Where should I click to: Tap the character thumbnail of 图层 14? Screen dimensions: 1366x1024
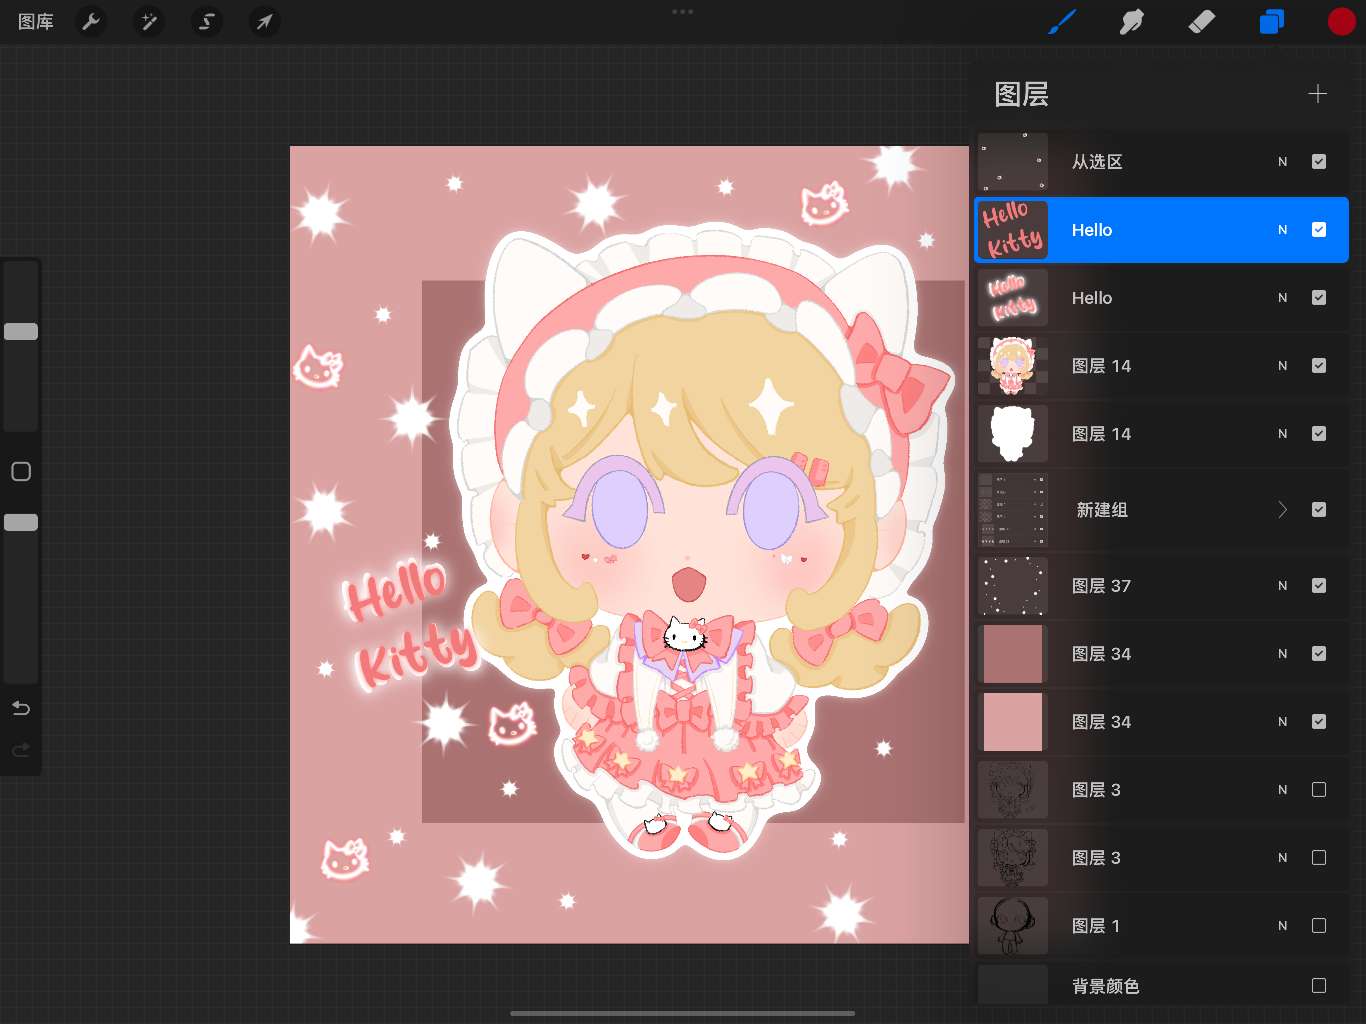1013,365
